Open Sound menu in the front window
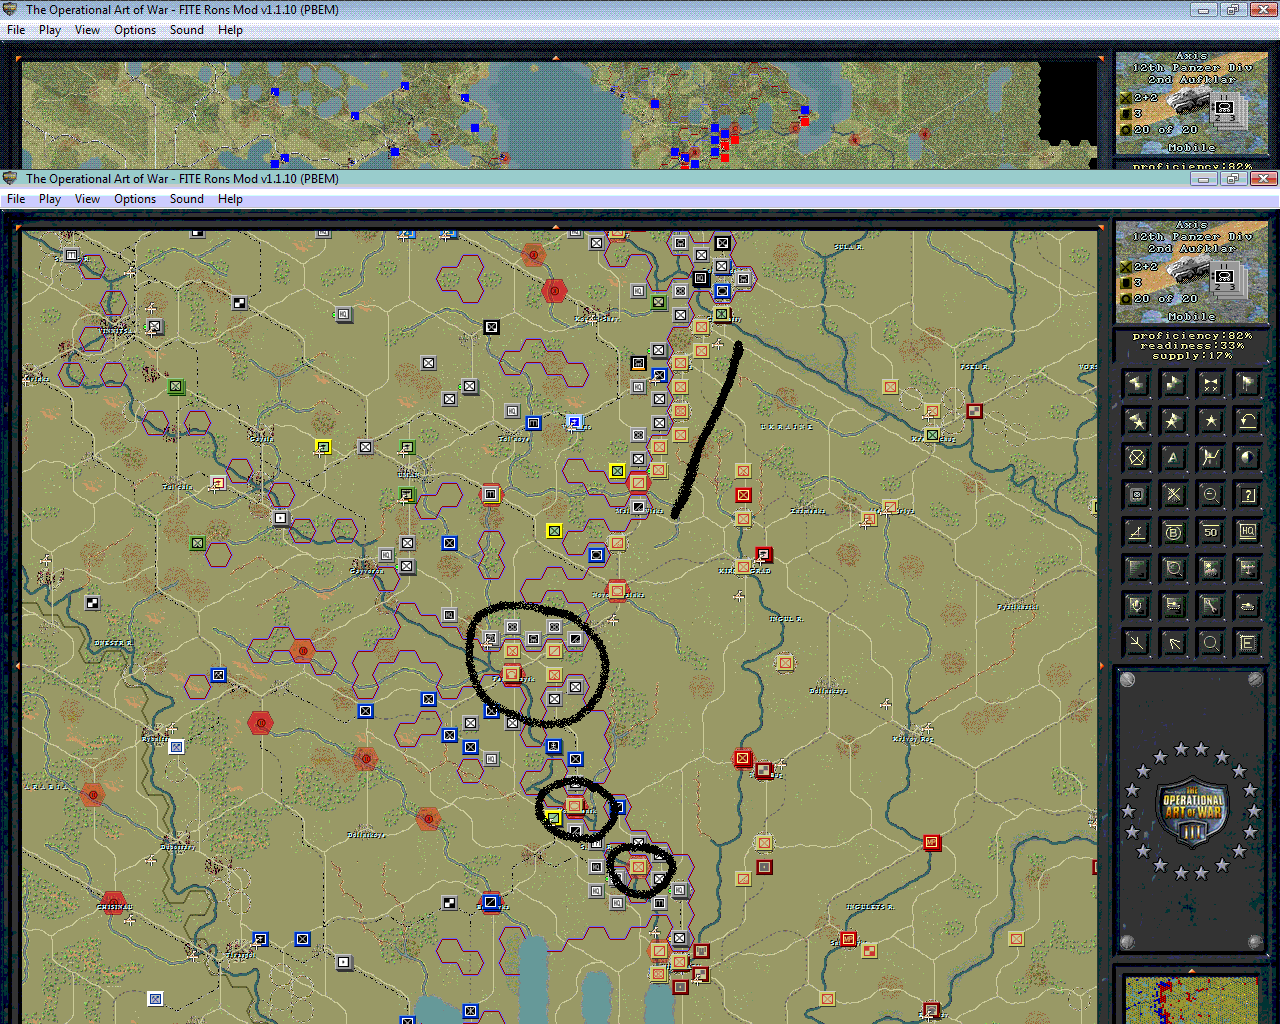 (187, 199)
